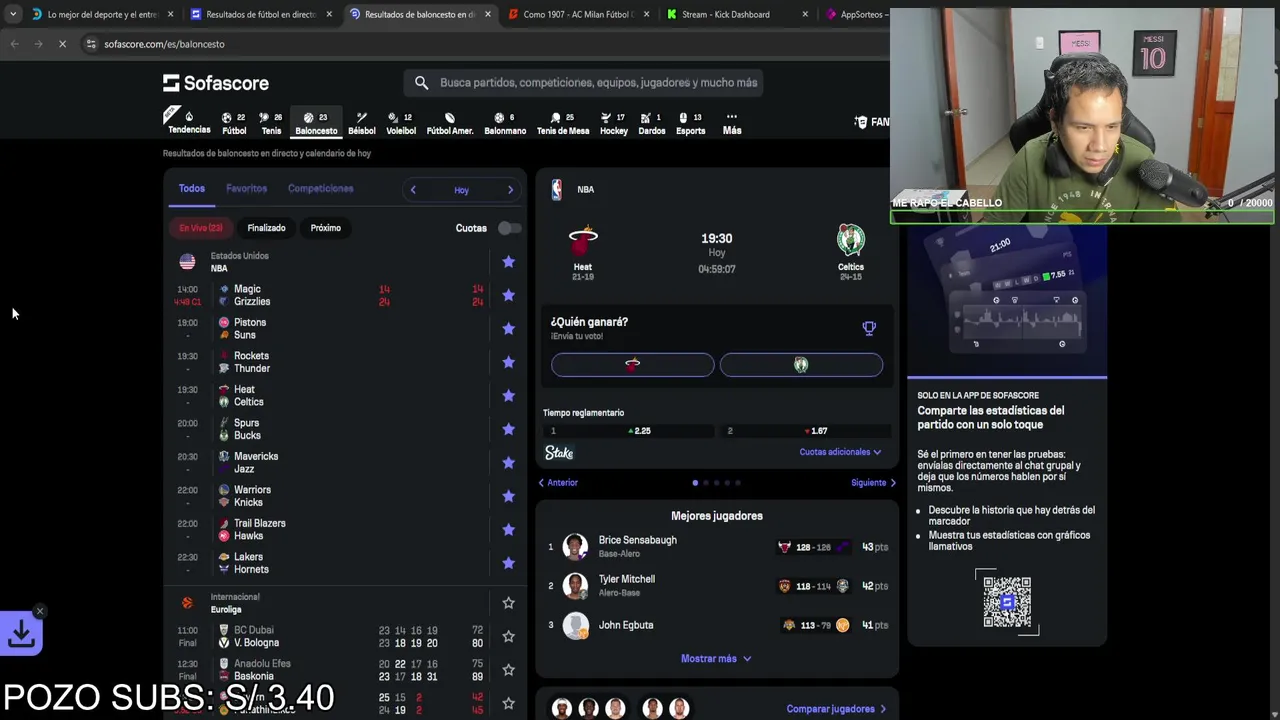
Task: Filter by Próximo matches
Action: point(325,228)
